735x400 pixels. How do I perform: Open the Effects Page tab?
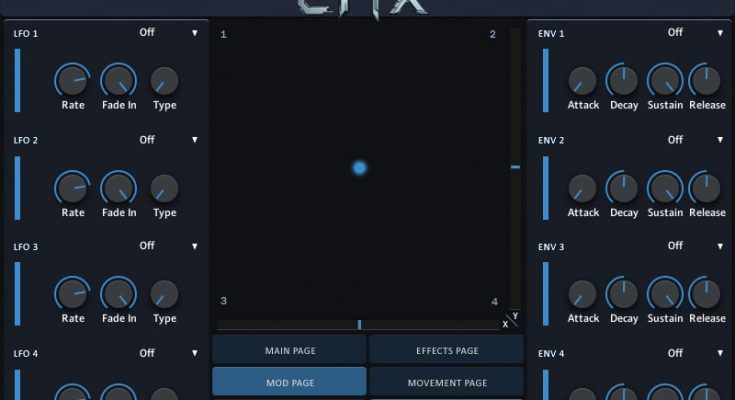point(447,350)
